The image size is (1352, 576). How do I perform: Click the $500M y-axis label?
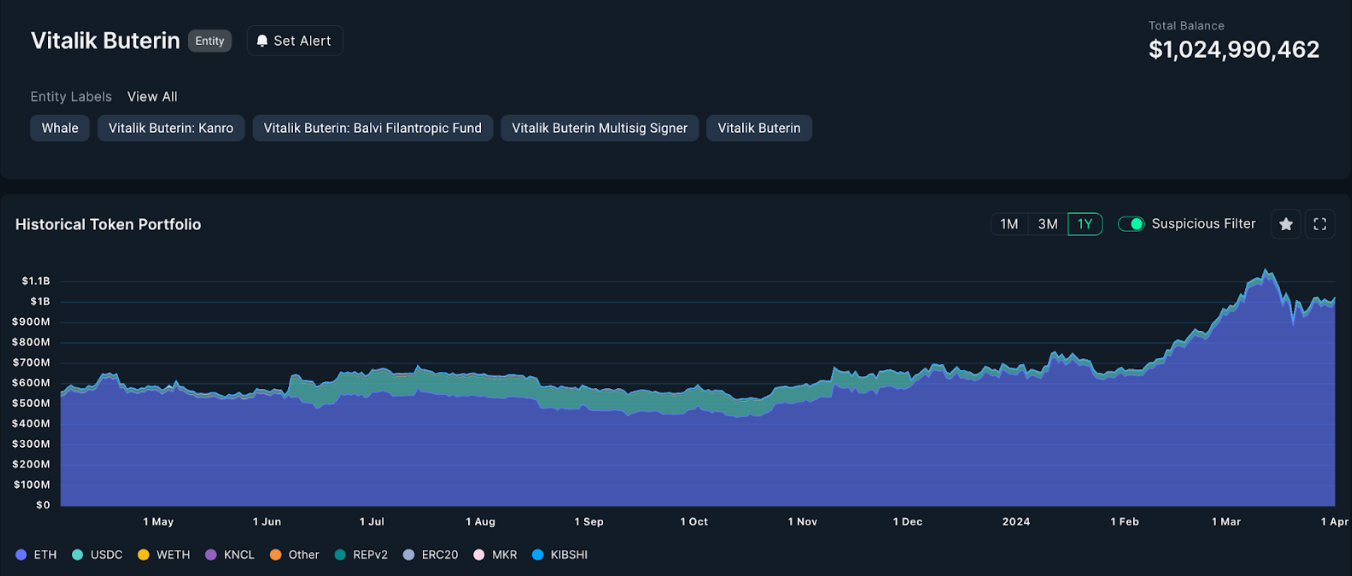[x=32, y=403]
